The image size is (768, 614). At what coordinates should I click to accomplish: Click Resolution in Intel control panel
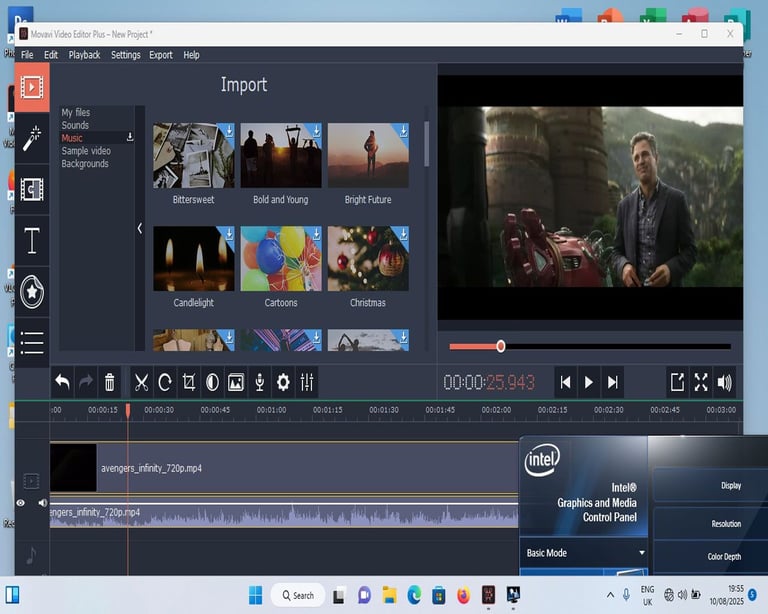(726, 523)
